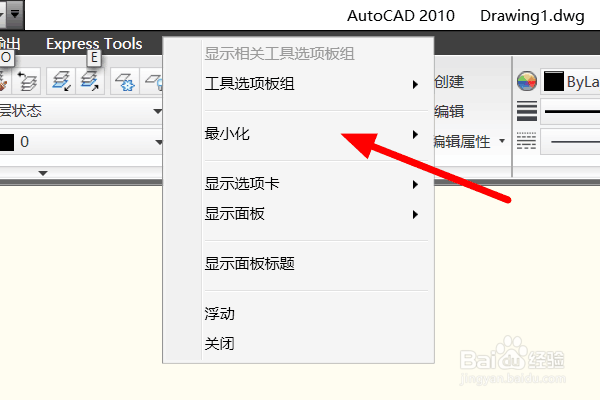Image resolution: width=600 pixels, height=400 pixels.
Task: Click the Drawing1.dwg title text
Action: 532,16
